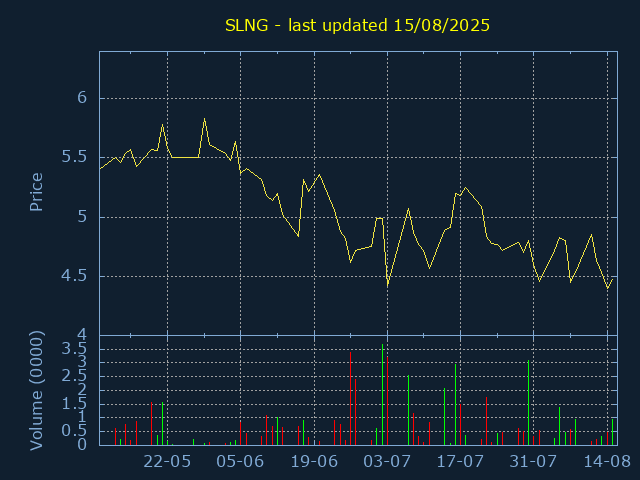This screenshot has width=640, height=480.
Task: Click the price axis value 4
Action: [82, 335]
